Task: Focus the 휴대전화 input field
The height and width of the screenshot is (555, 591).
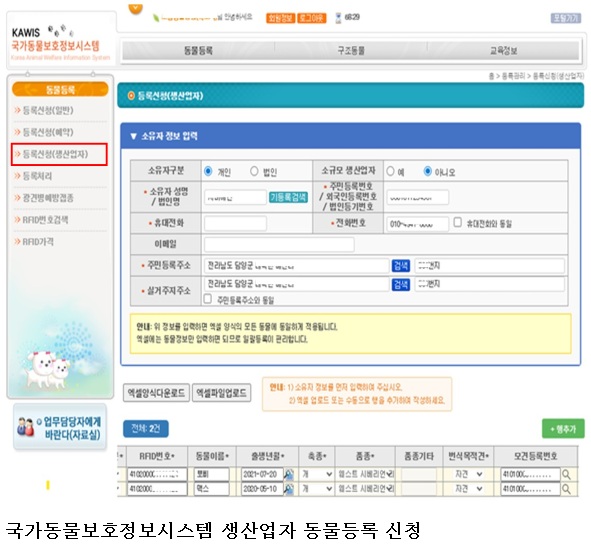Action: tap(235, 224)
